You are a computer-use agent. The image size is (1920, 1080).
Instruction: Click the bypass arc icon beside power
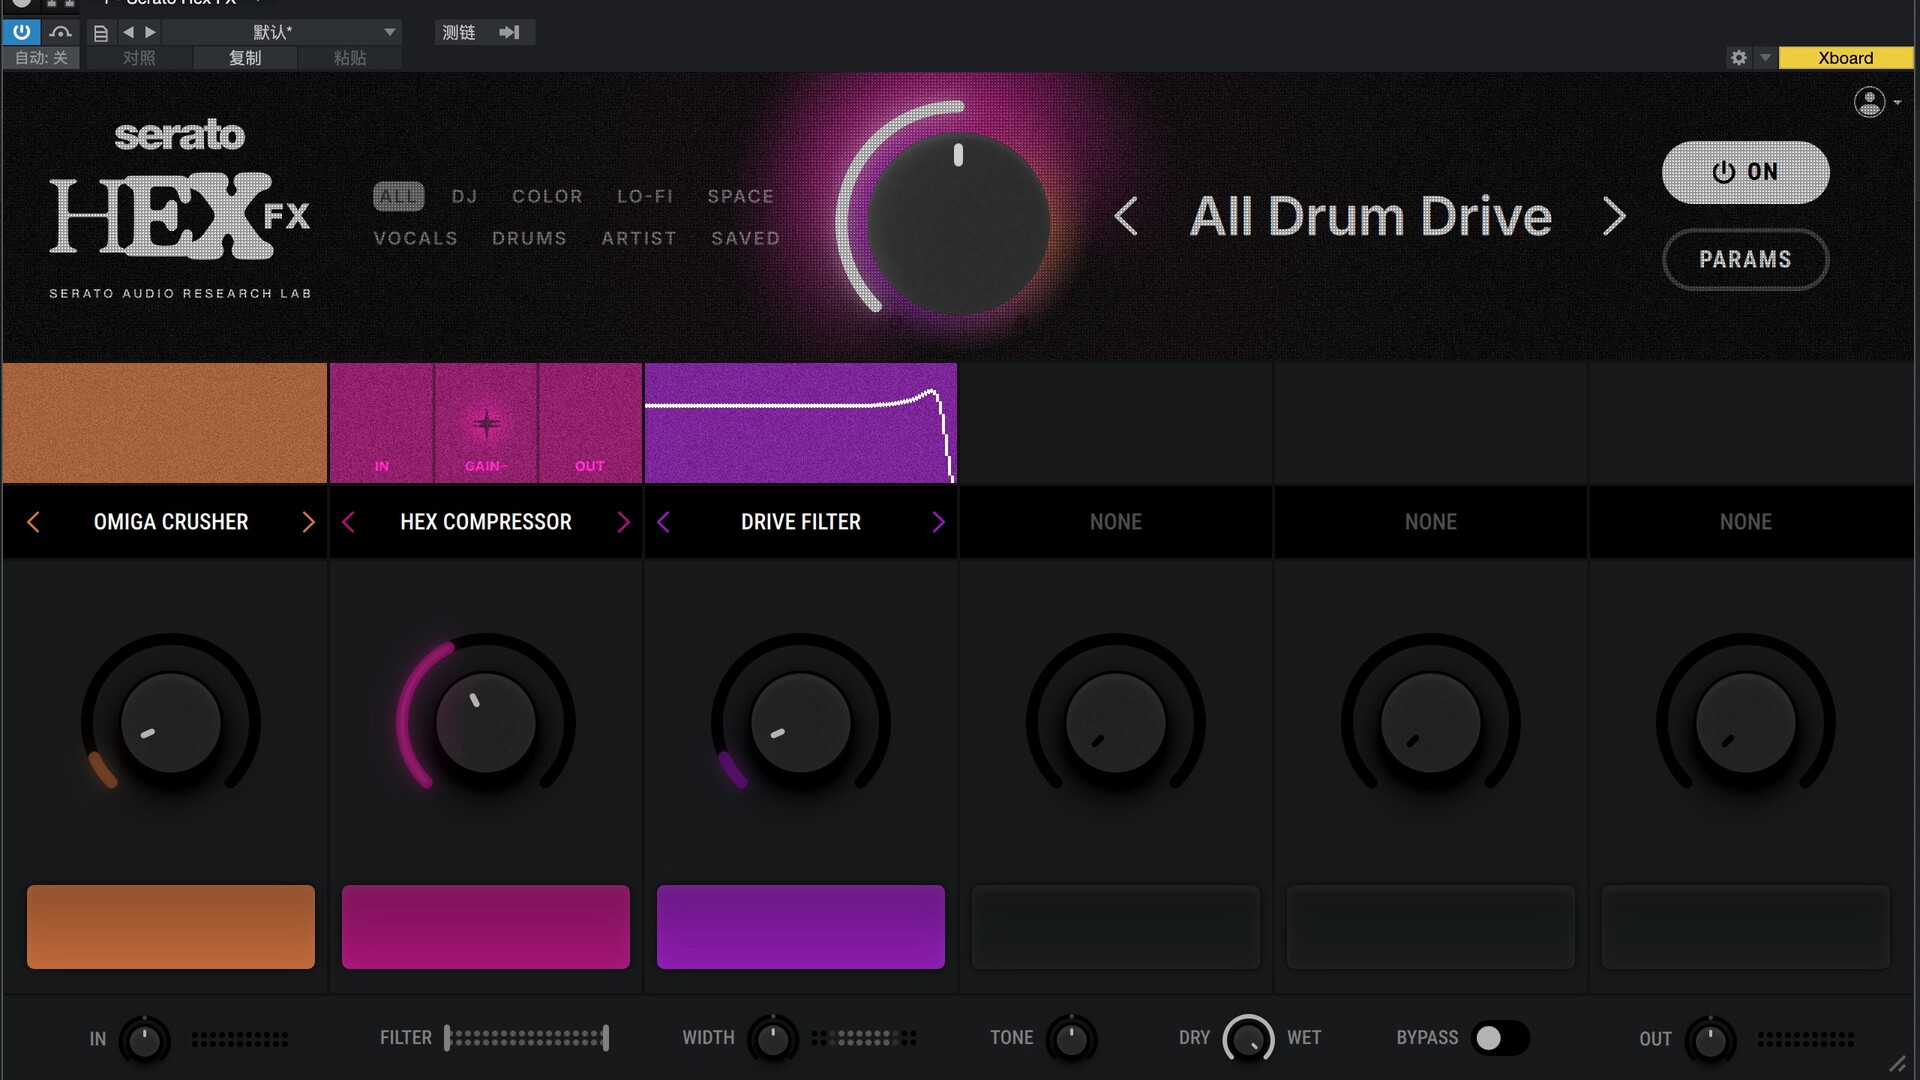(60, 32)
